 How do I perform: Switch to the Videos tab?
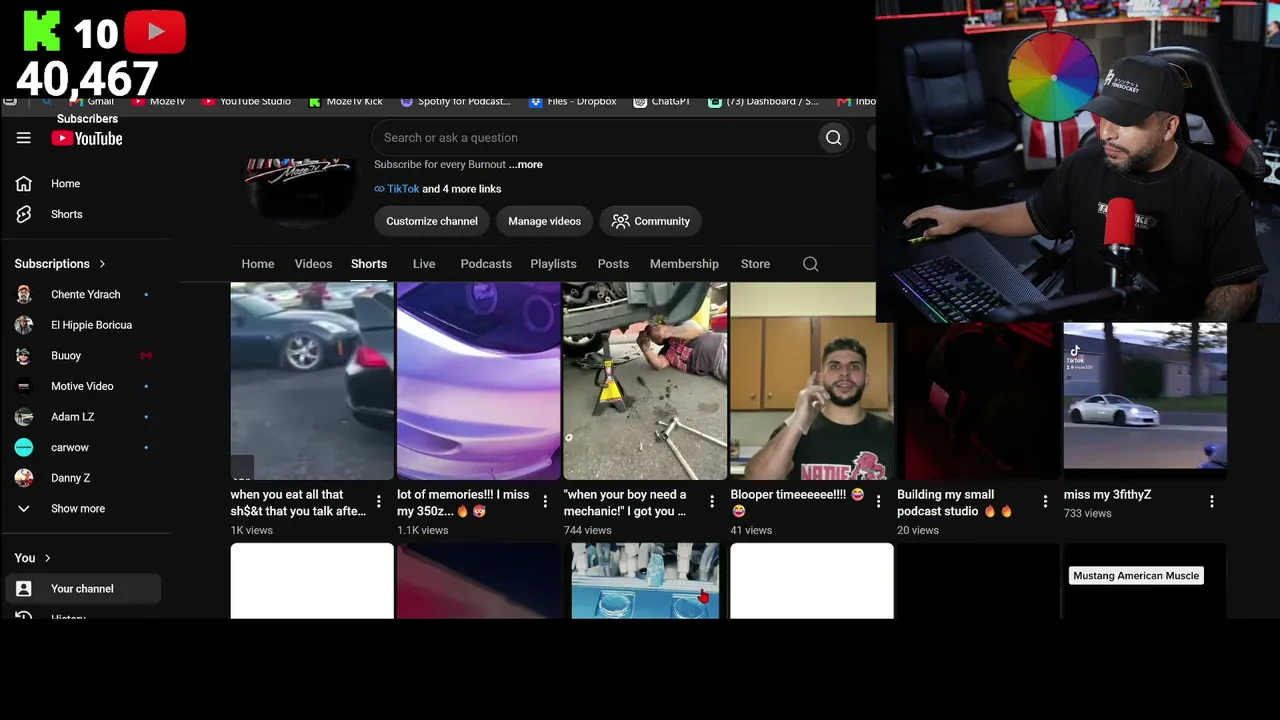click(x=313, y=264)
